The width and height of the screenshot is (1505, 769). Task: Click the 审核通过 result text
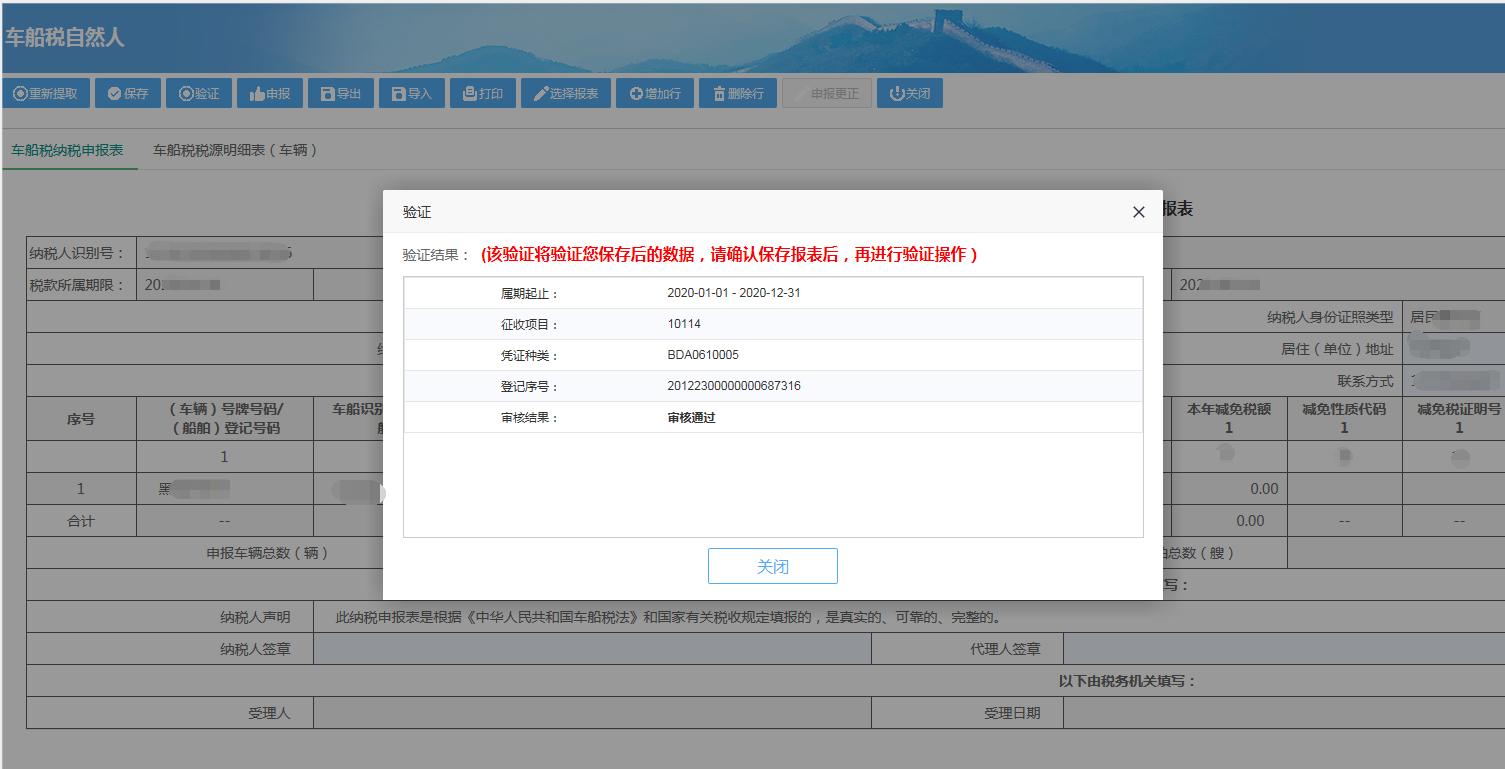click(691, 418)
